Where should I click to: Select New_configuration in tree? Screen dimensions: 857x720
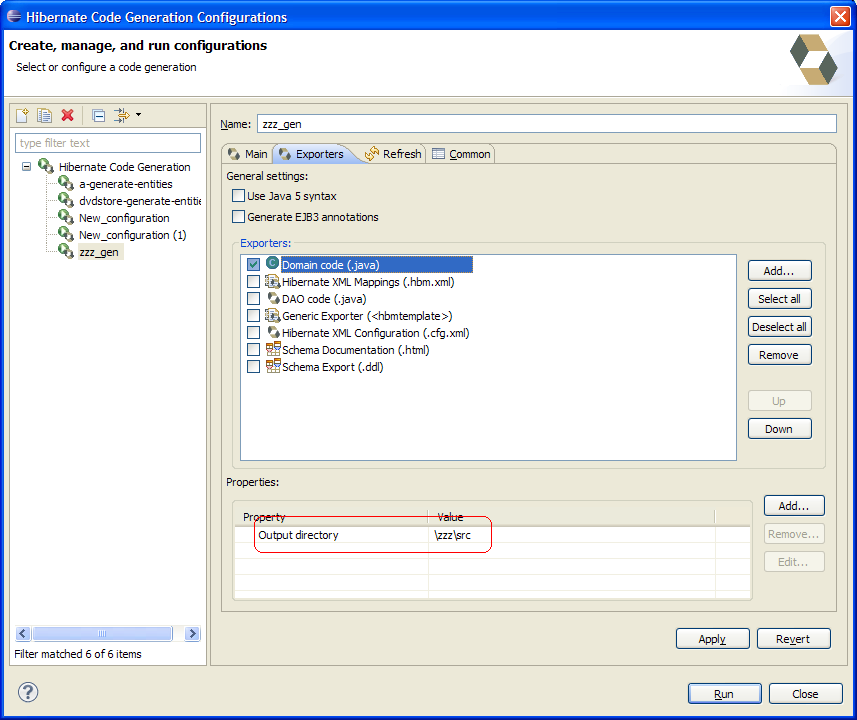pyautogui.click(x=124, y=218)
